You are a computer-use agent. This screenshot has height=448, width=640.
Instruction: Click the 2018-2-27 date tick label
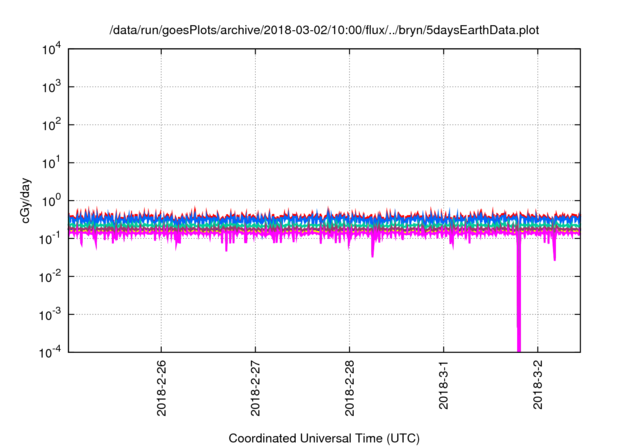[256, 388]
